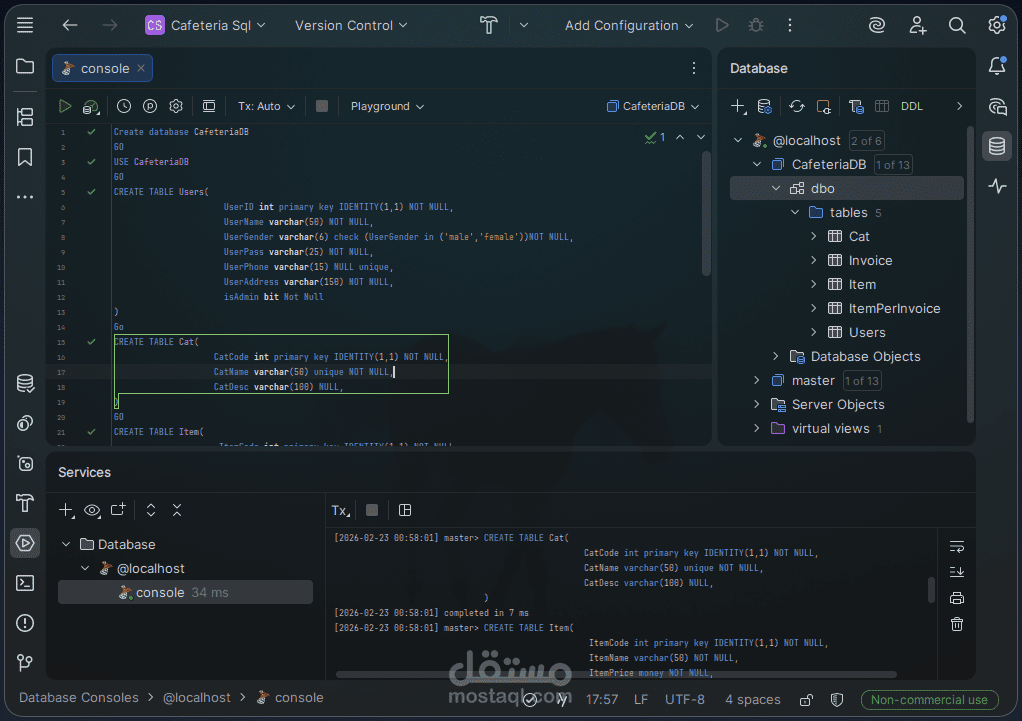Add new data source plus icon in Database panel
1022x721 pixels.
click(x=738, y=106)
